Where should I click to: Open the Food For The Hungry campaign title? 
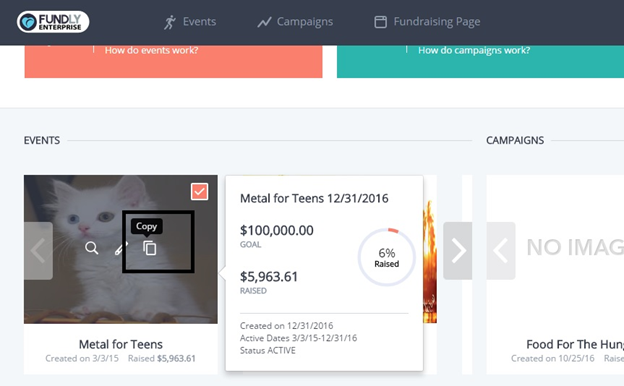click(x=575, y=344)
